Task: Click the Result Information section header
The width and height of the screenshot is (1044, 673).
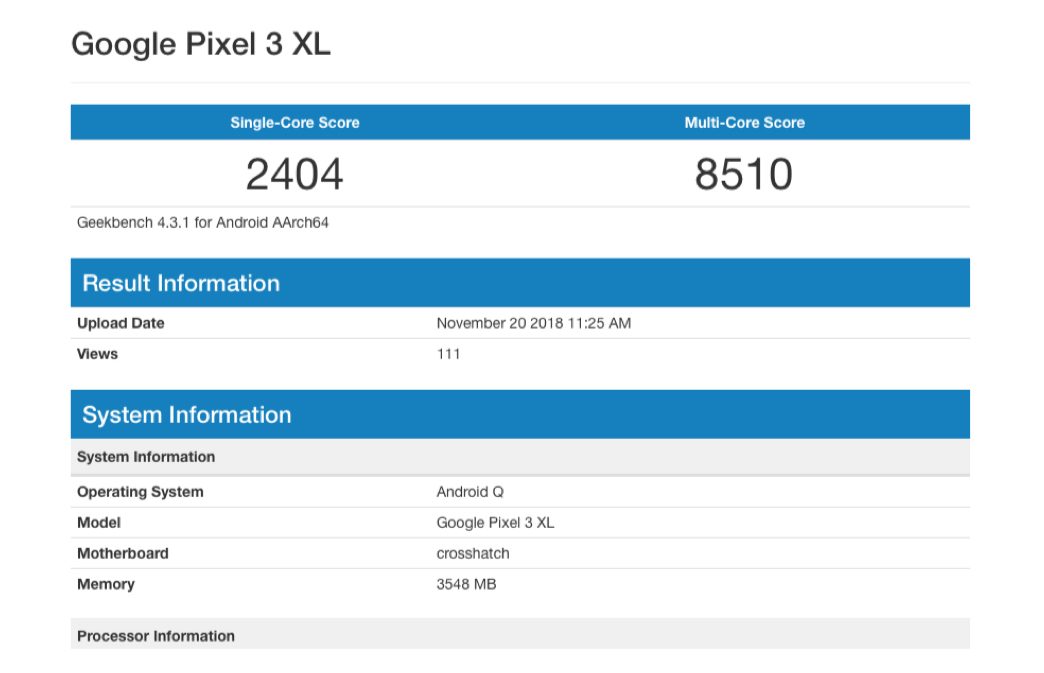Action: [x=181, y=283]
